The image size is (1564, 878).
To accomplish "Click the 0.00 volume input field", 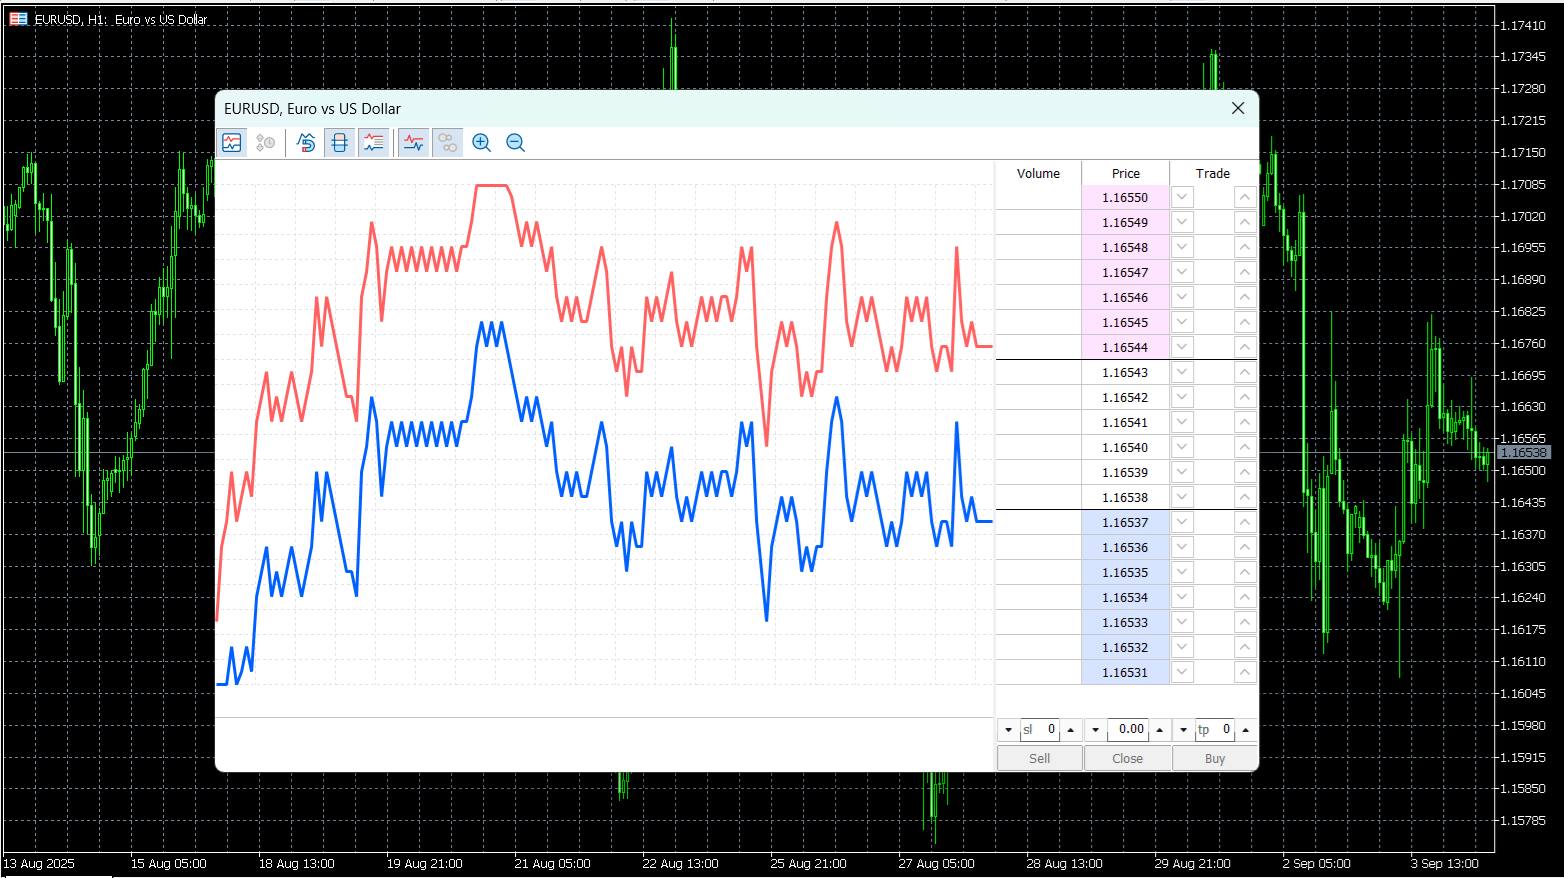I will (1127, 730).
